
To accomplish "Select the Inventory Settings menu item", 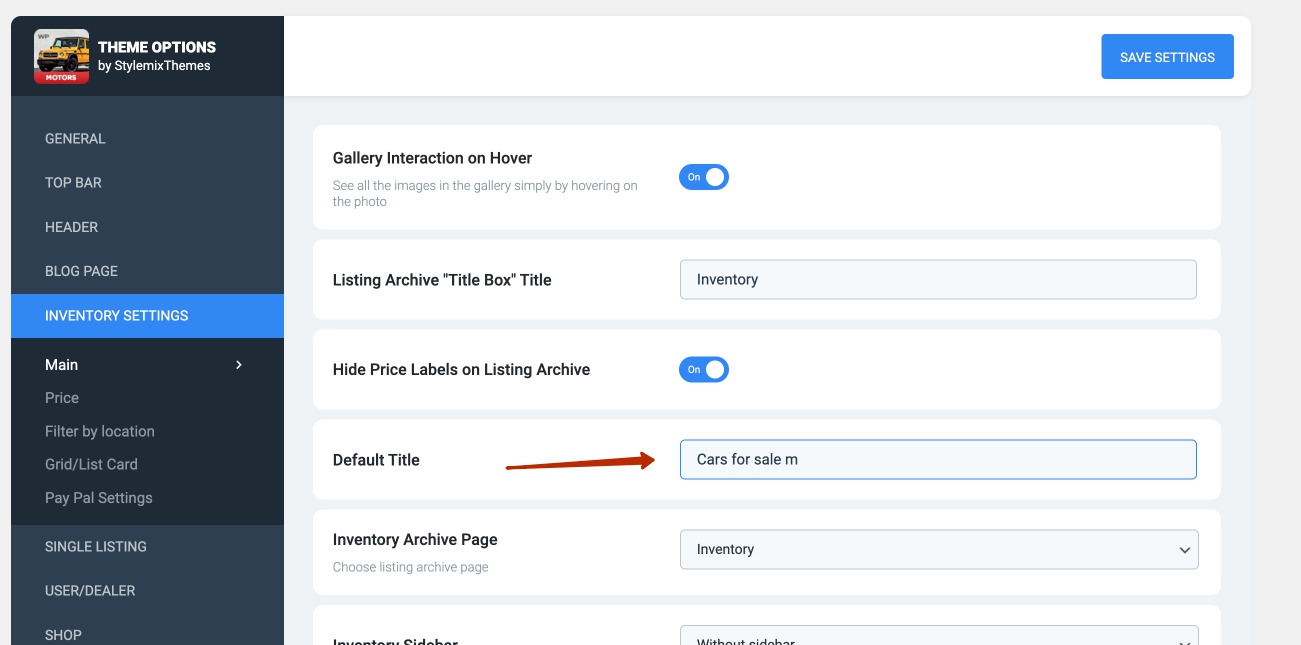I will (x=116, y=315).
